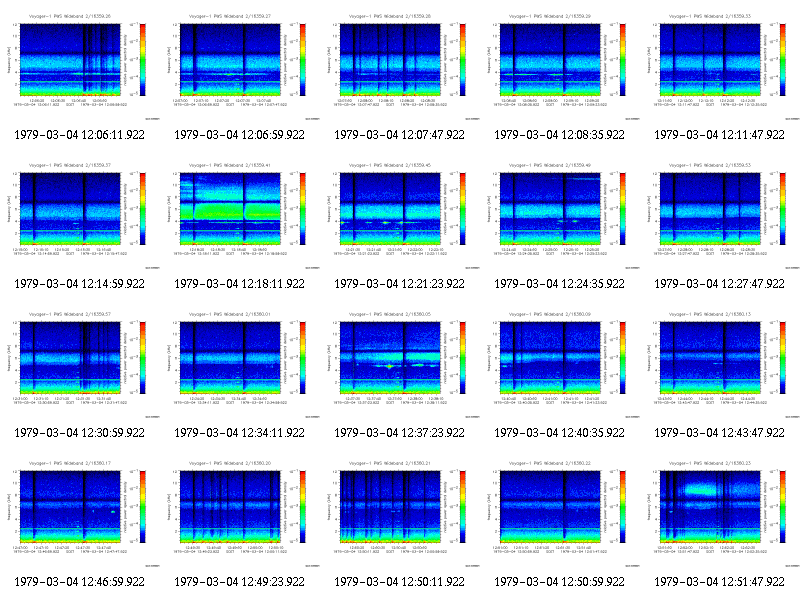Select the 12:21:23.922 spectrogram thumbnail

click(x=400, y=216)
